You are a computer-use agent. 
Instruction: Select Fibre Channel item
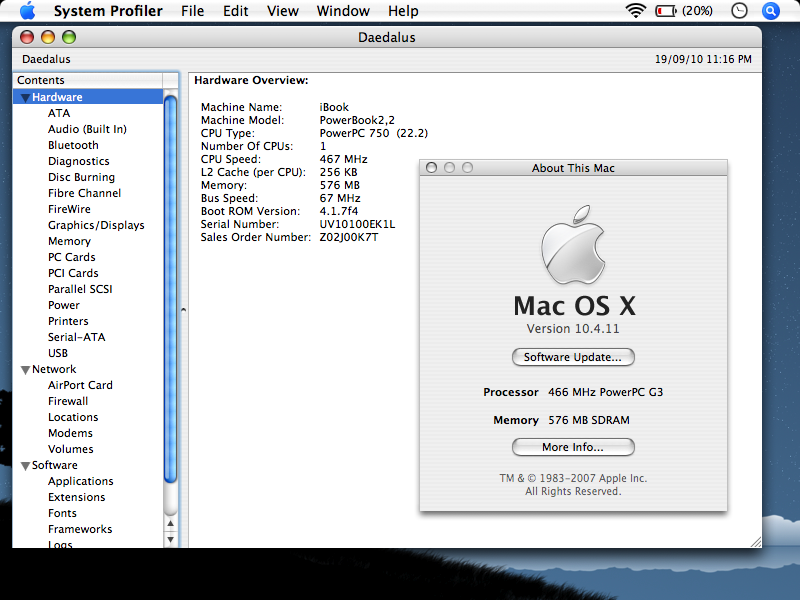click(84, 193)
